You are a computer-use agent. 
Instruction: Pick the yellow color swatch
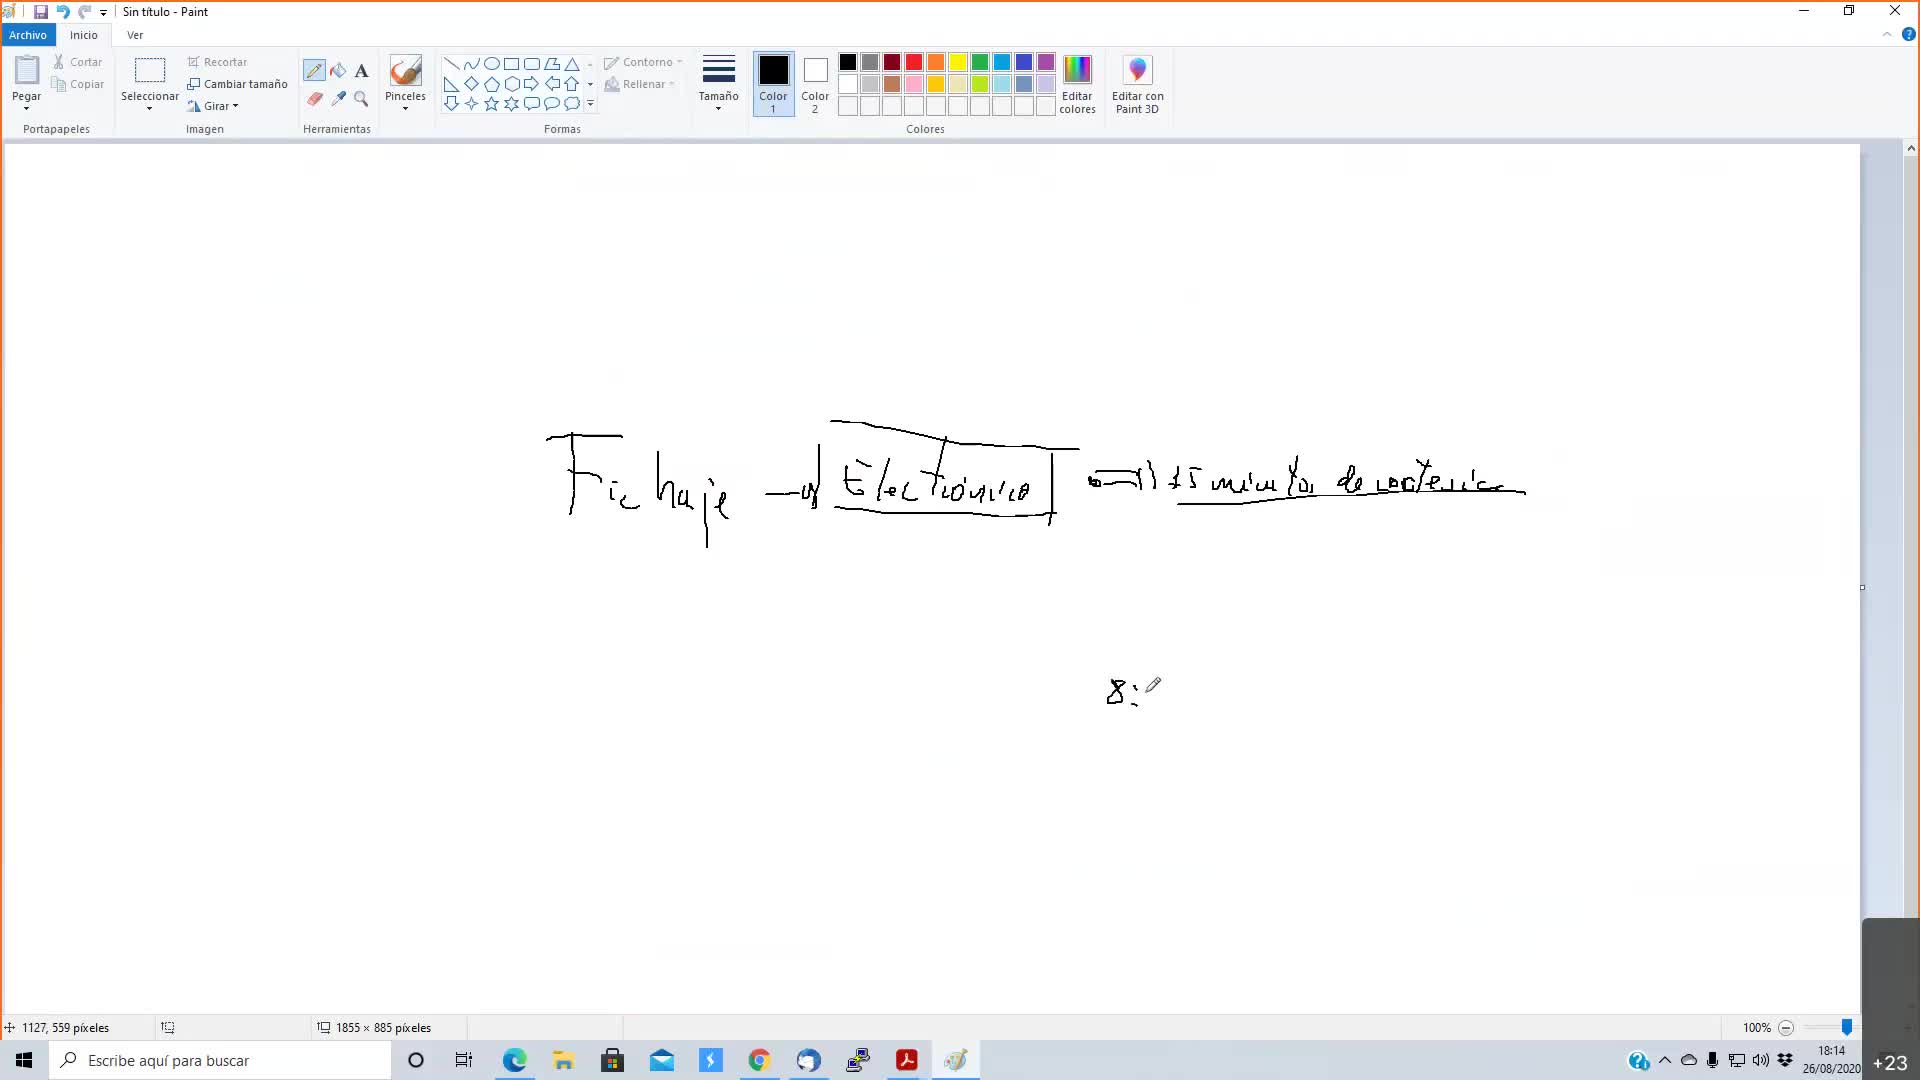pos(958,62)
